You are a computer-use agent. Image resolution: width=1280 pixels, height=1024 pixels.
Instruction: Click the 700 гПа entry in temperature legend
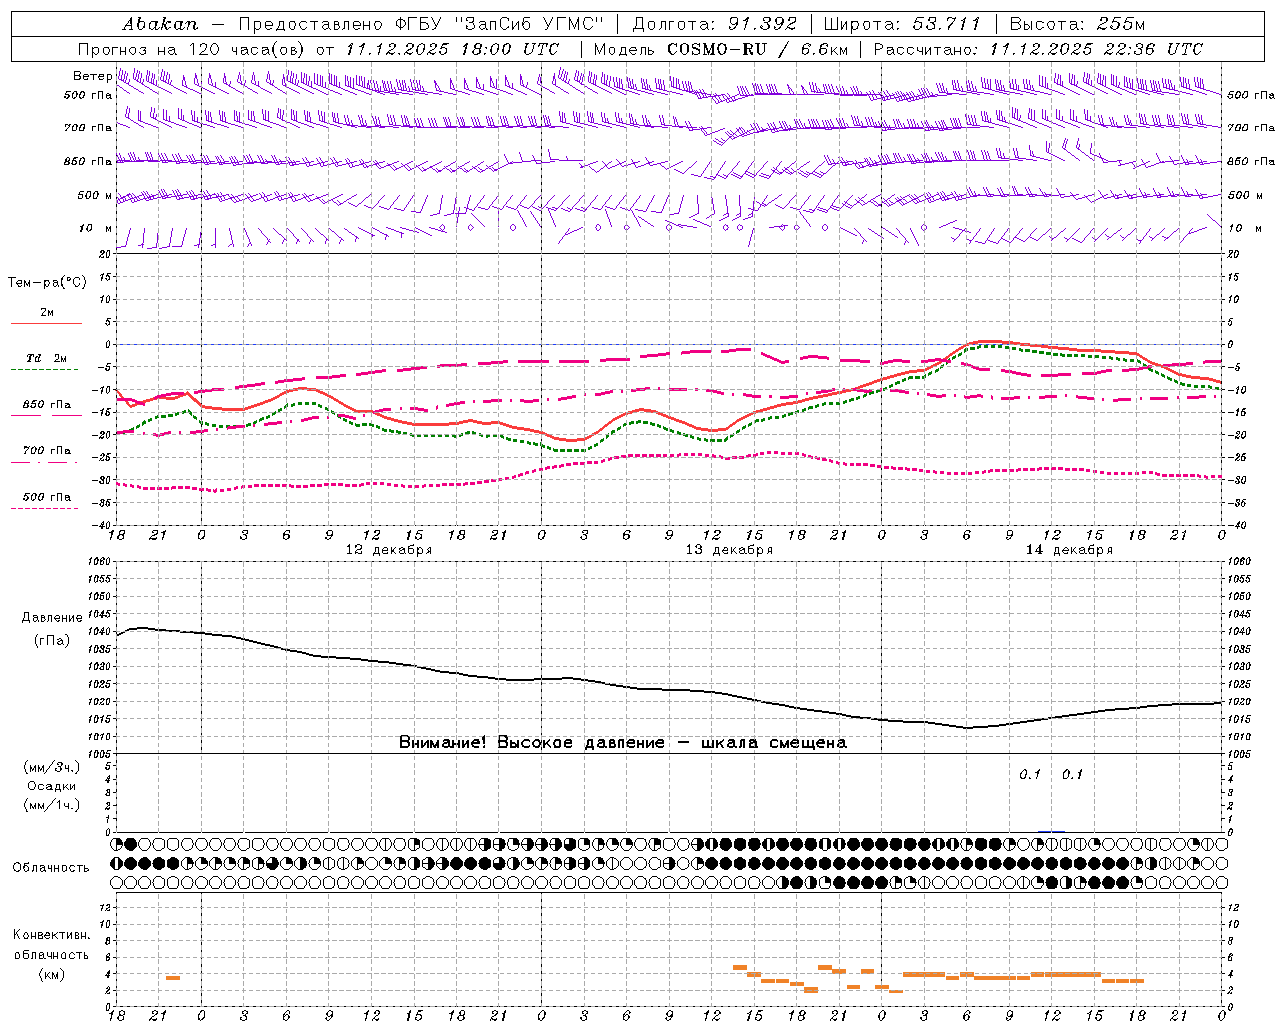click(x=47, y=450)
